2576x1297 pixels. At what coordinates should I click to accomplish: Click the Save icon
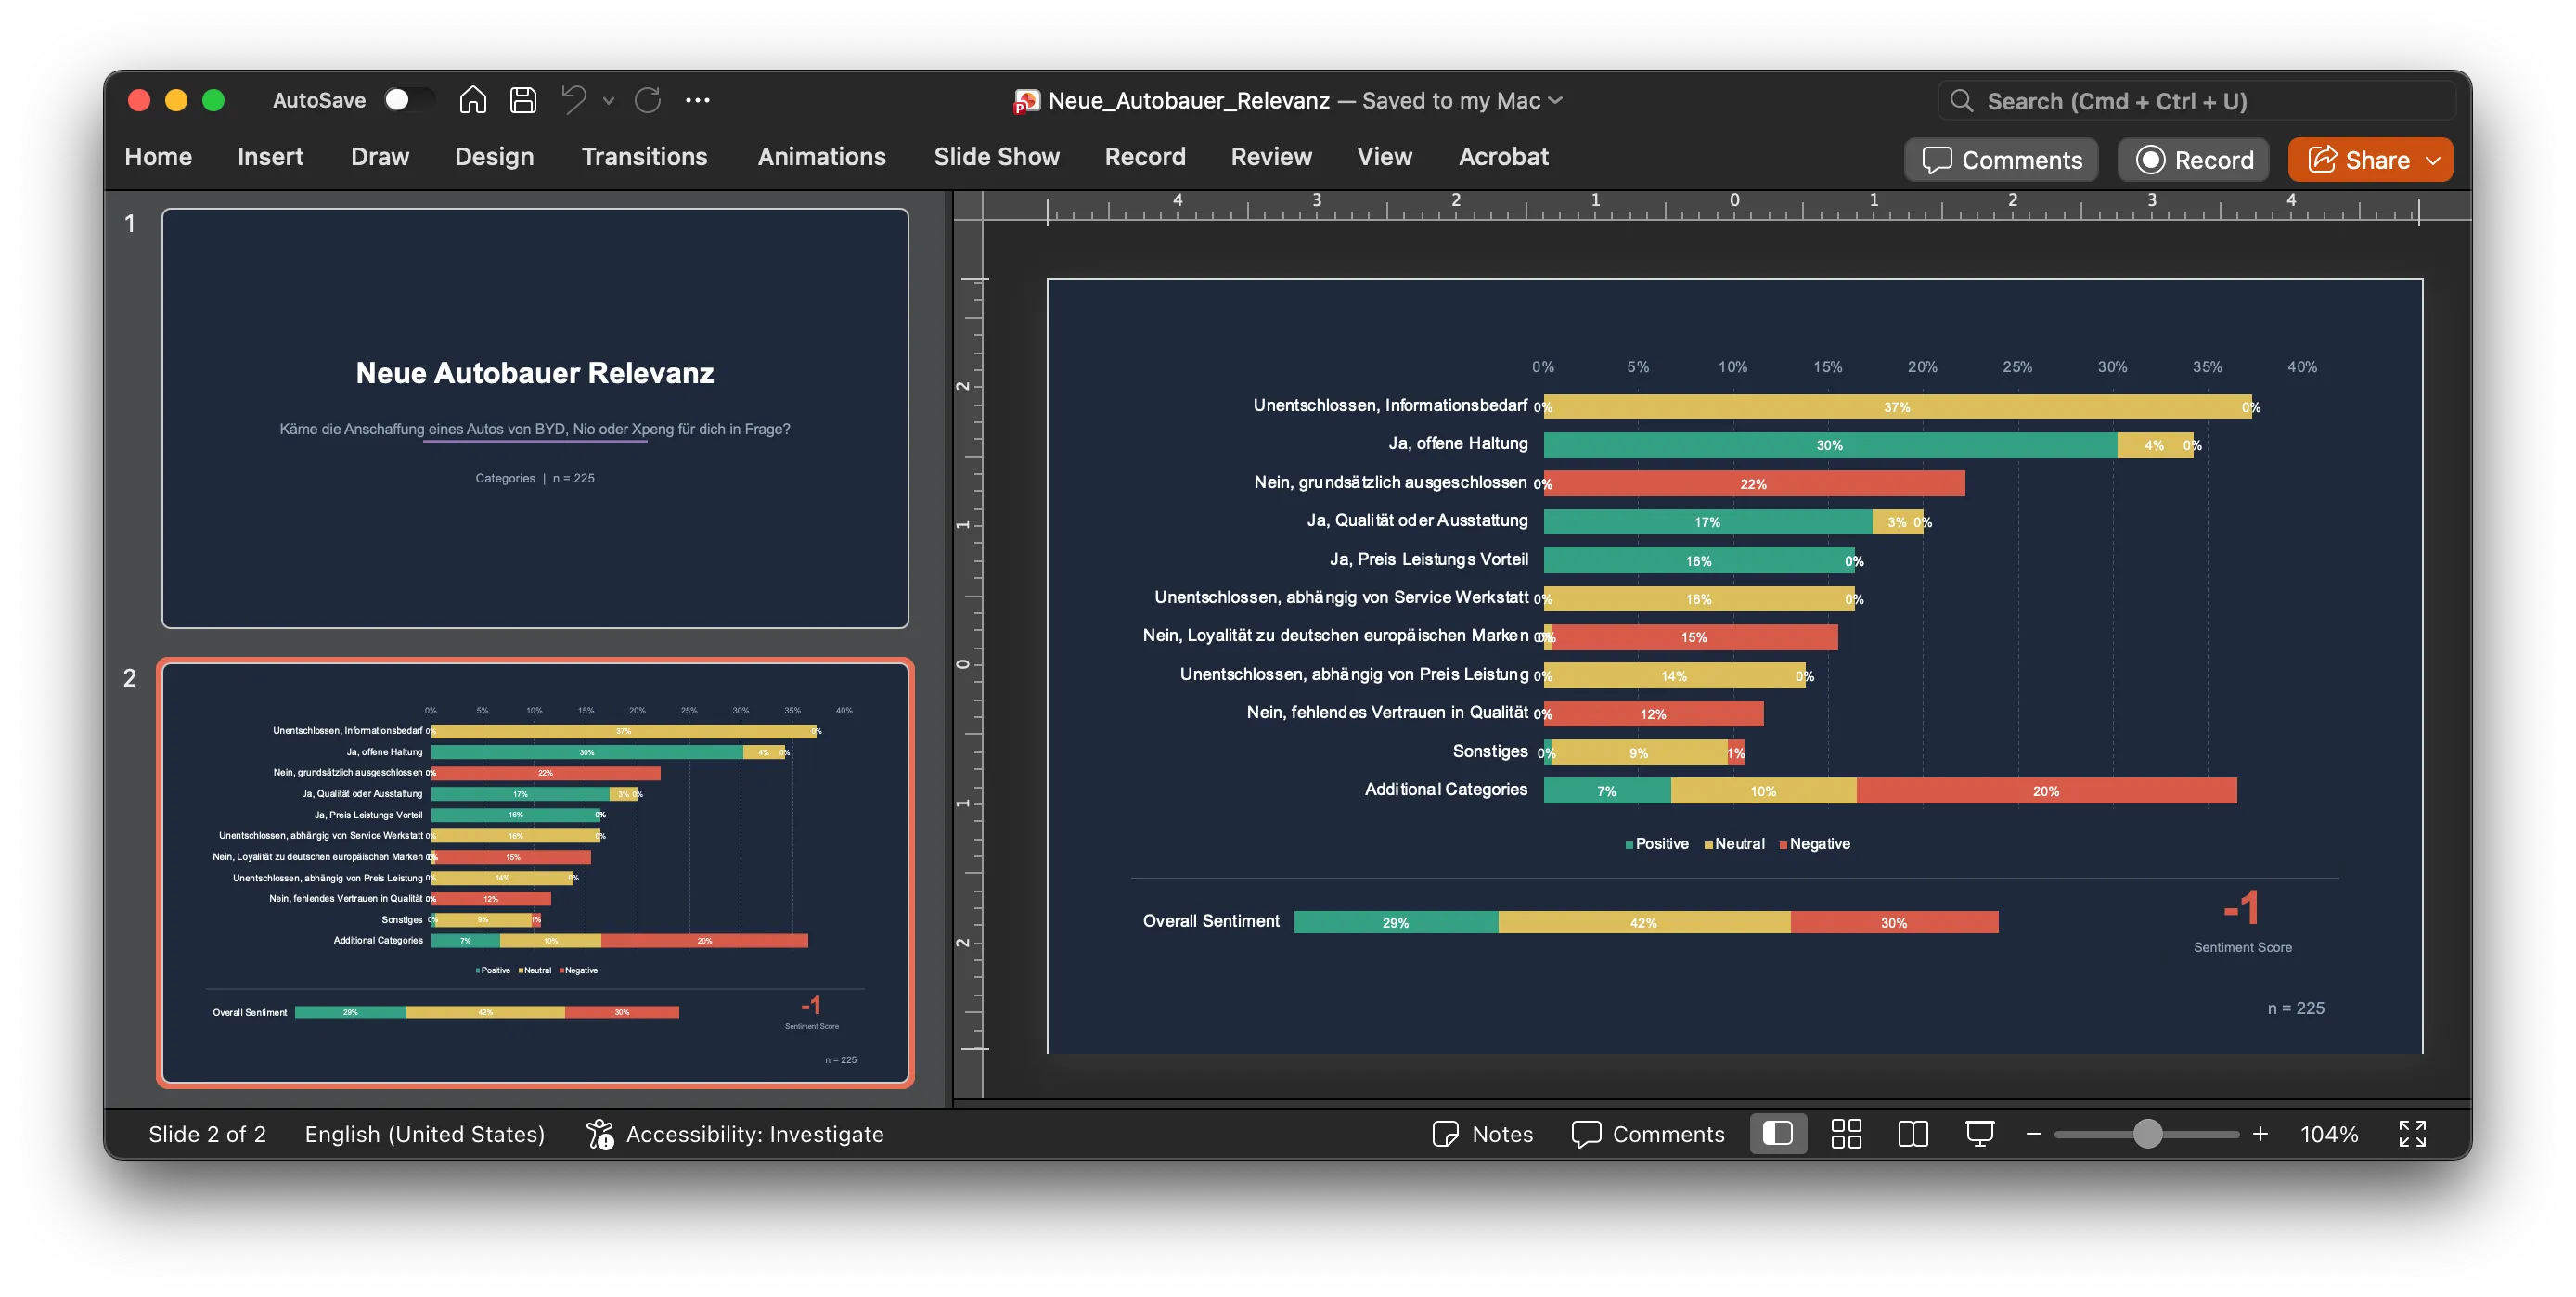[523, 100]
